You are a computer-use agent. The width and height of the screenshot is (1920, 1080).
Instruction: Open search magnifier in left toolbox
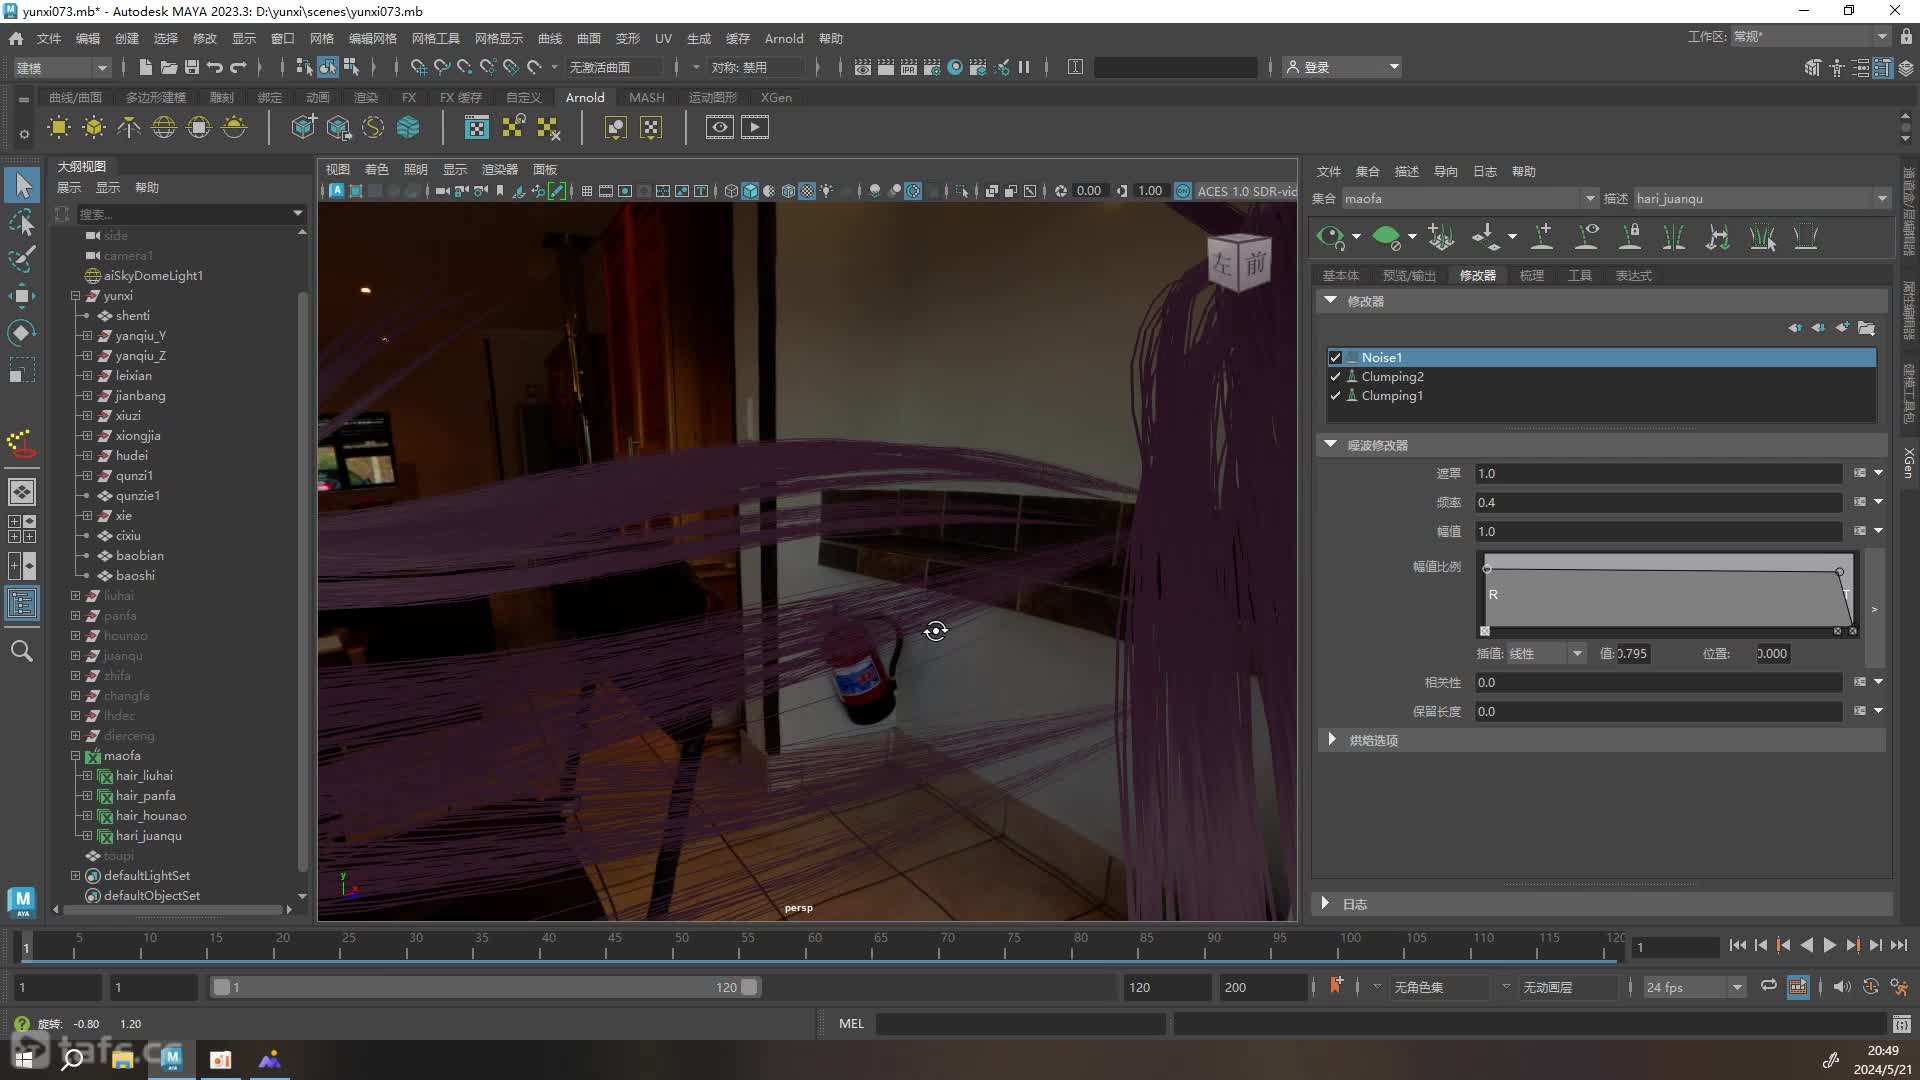22,651
